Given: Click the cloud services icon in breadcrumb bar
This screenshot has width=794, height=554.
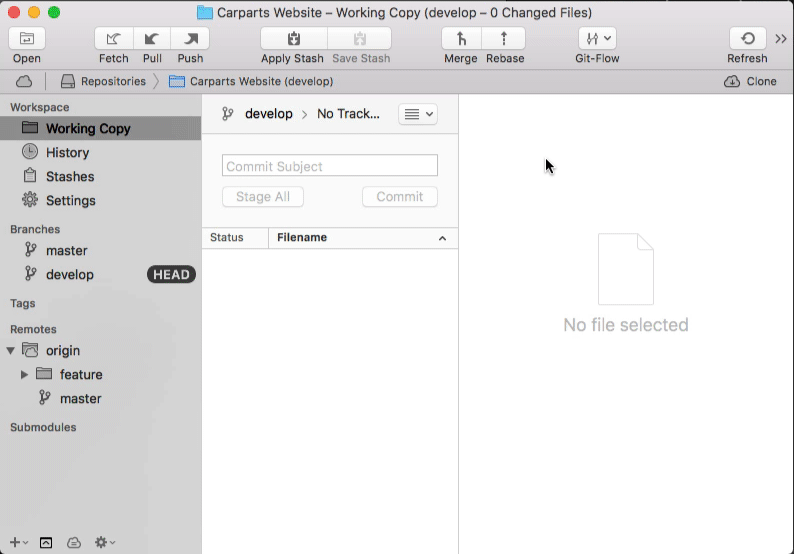Looking at the screenshot, I should pyautogui.click(x=24, y=81).
